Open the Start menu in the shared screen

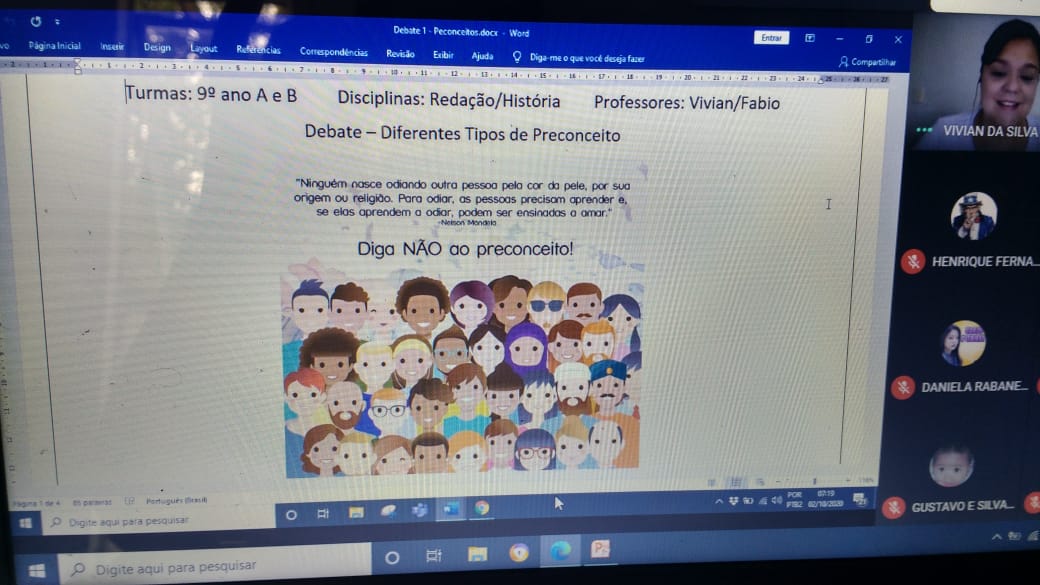(x=25, y=523)
